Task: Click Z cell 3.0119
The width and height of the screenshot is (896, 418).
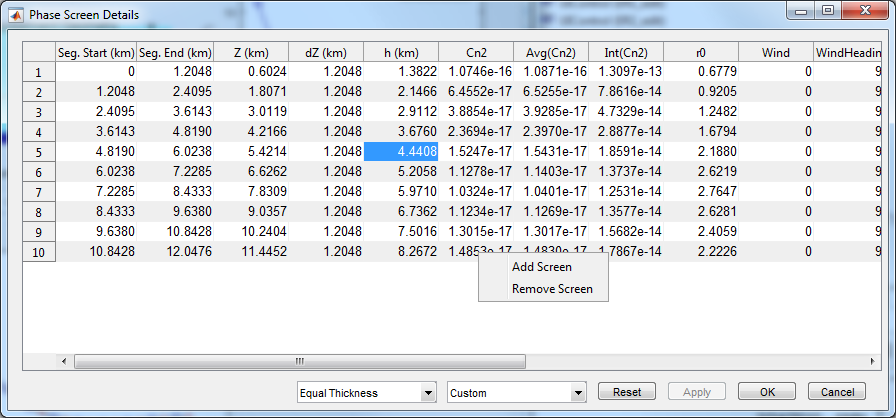Action: coord(251,111)
